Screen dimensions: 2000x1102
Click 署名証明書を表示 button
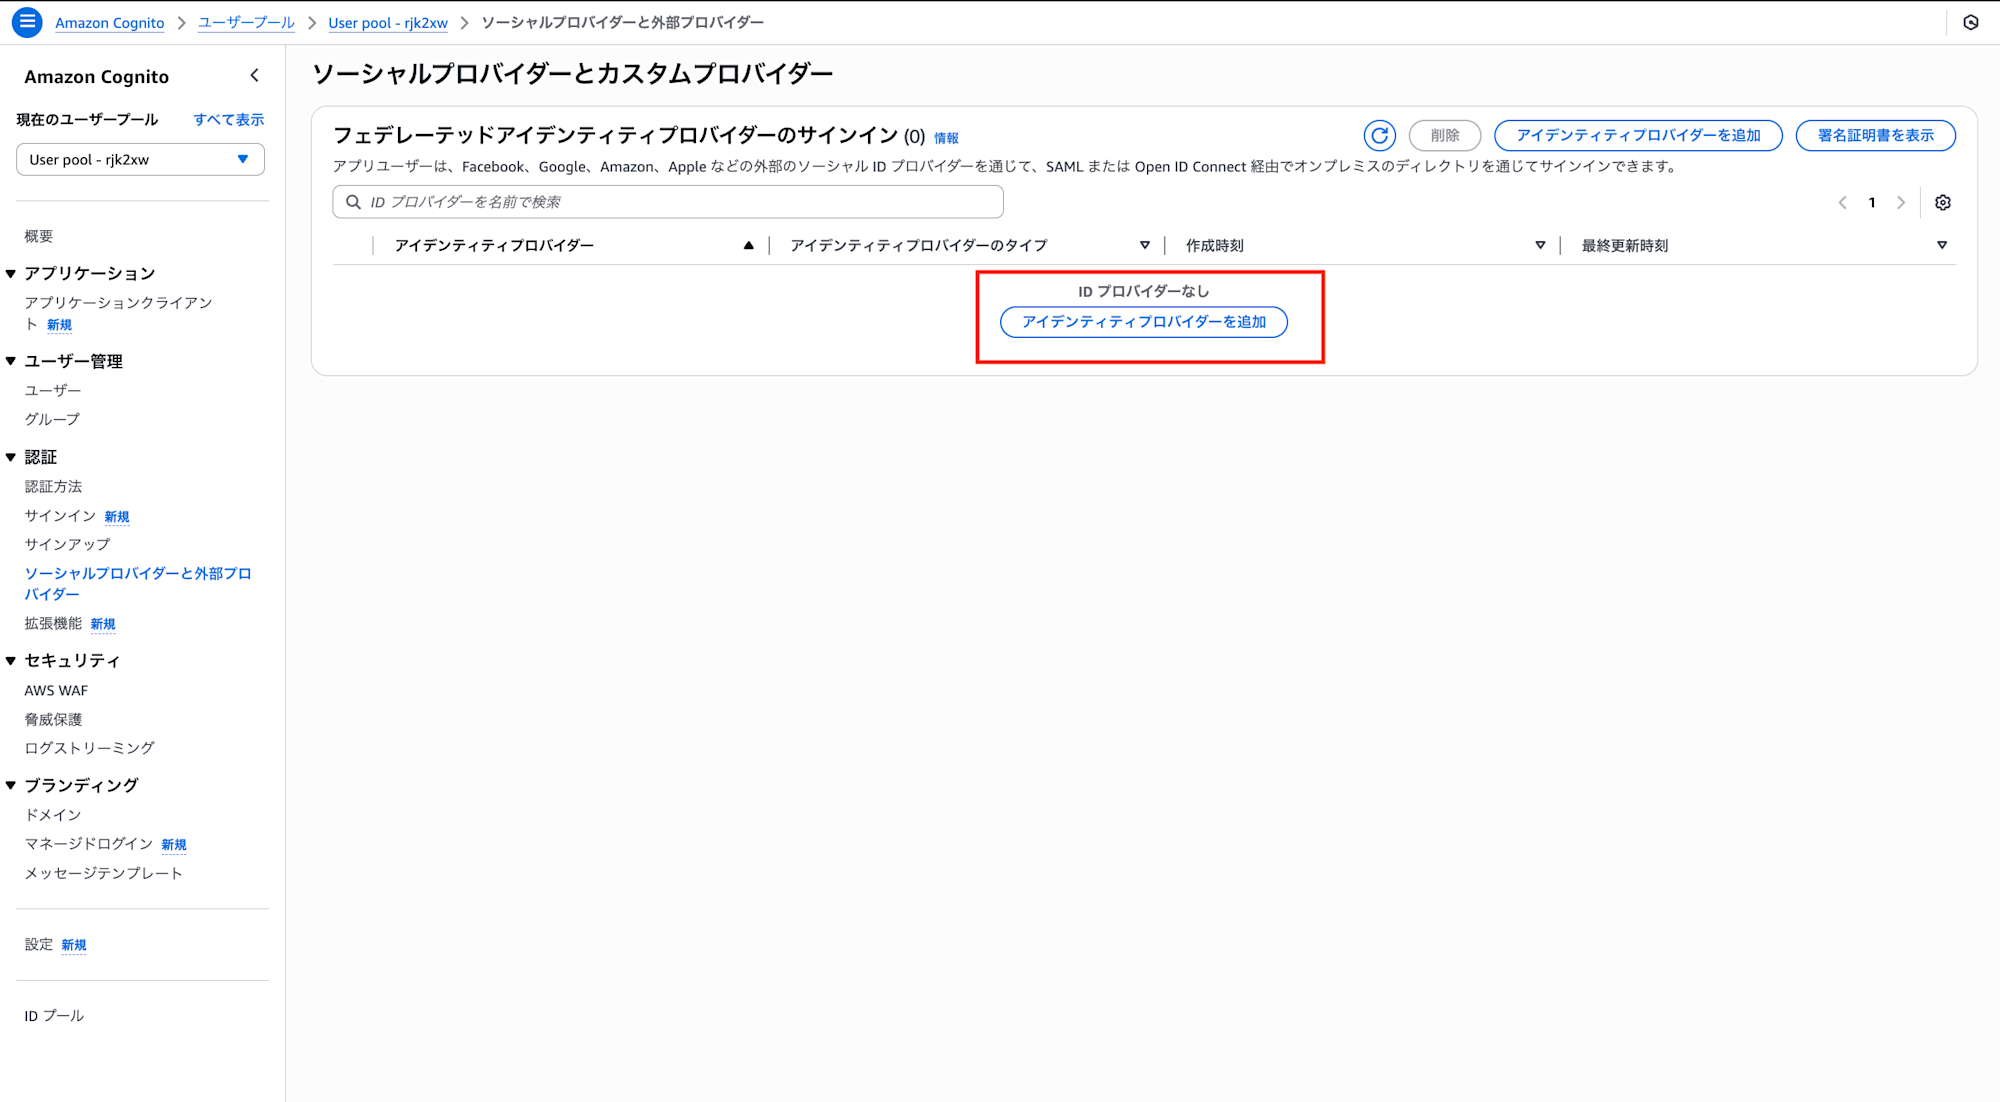click(1876, 135)
